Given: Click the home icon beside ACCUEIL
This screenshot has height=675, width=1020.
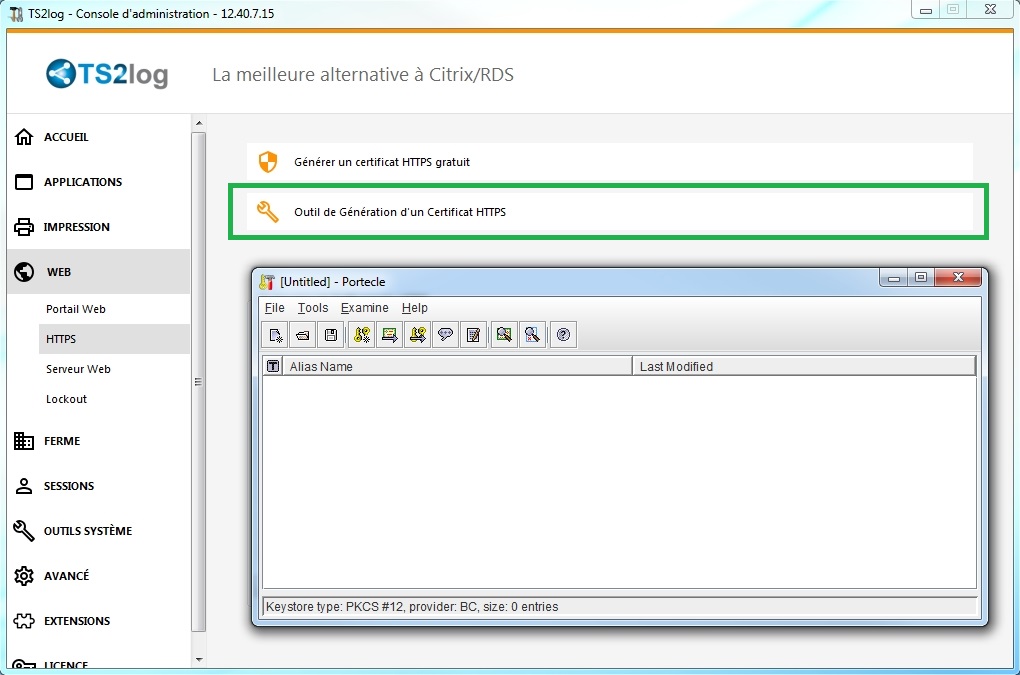Looking at the screenshot, I should click(x=24, y=137).
